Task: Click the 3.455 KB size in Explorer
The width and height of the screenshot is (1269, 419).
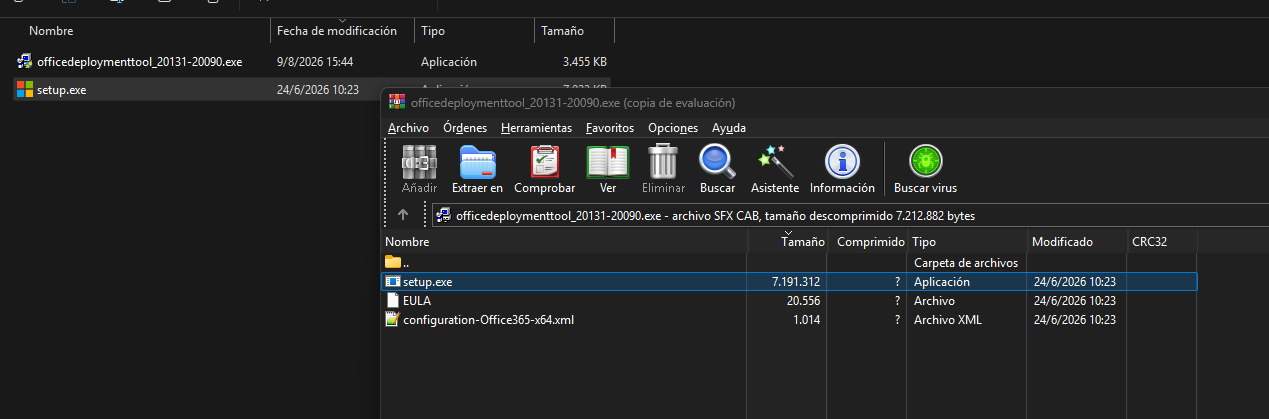Action: coord(584,62)
